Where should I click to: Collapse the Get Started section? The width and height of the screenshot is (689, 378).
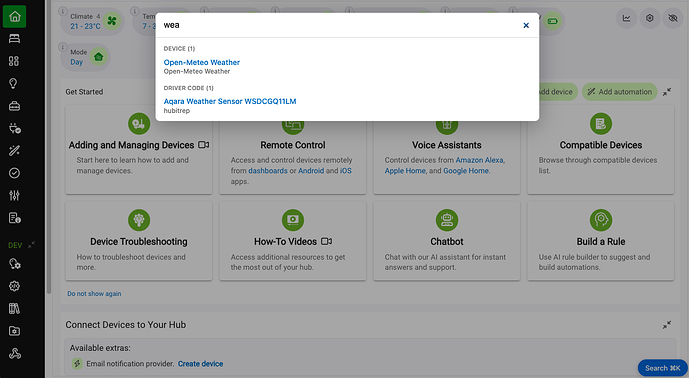point(667,92)
